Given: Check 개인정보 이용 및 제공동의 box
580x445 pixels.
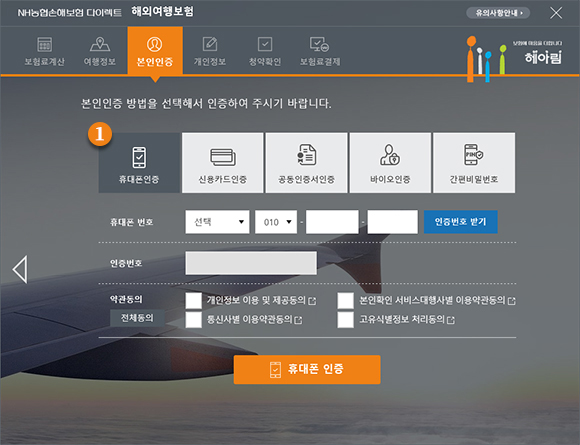Looking at the screenshot, I should (x=194, y=300).
